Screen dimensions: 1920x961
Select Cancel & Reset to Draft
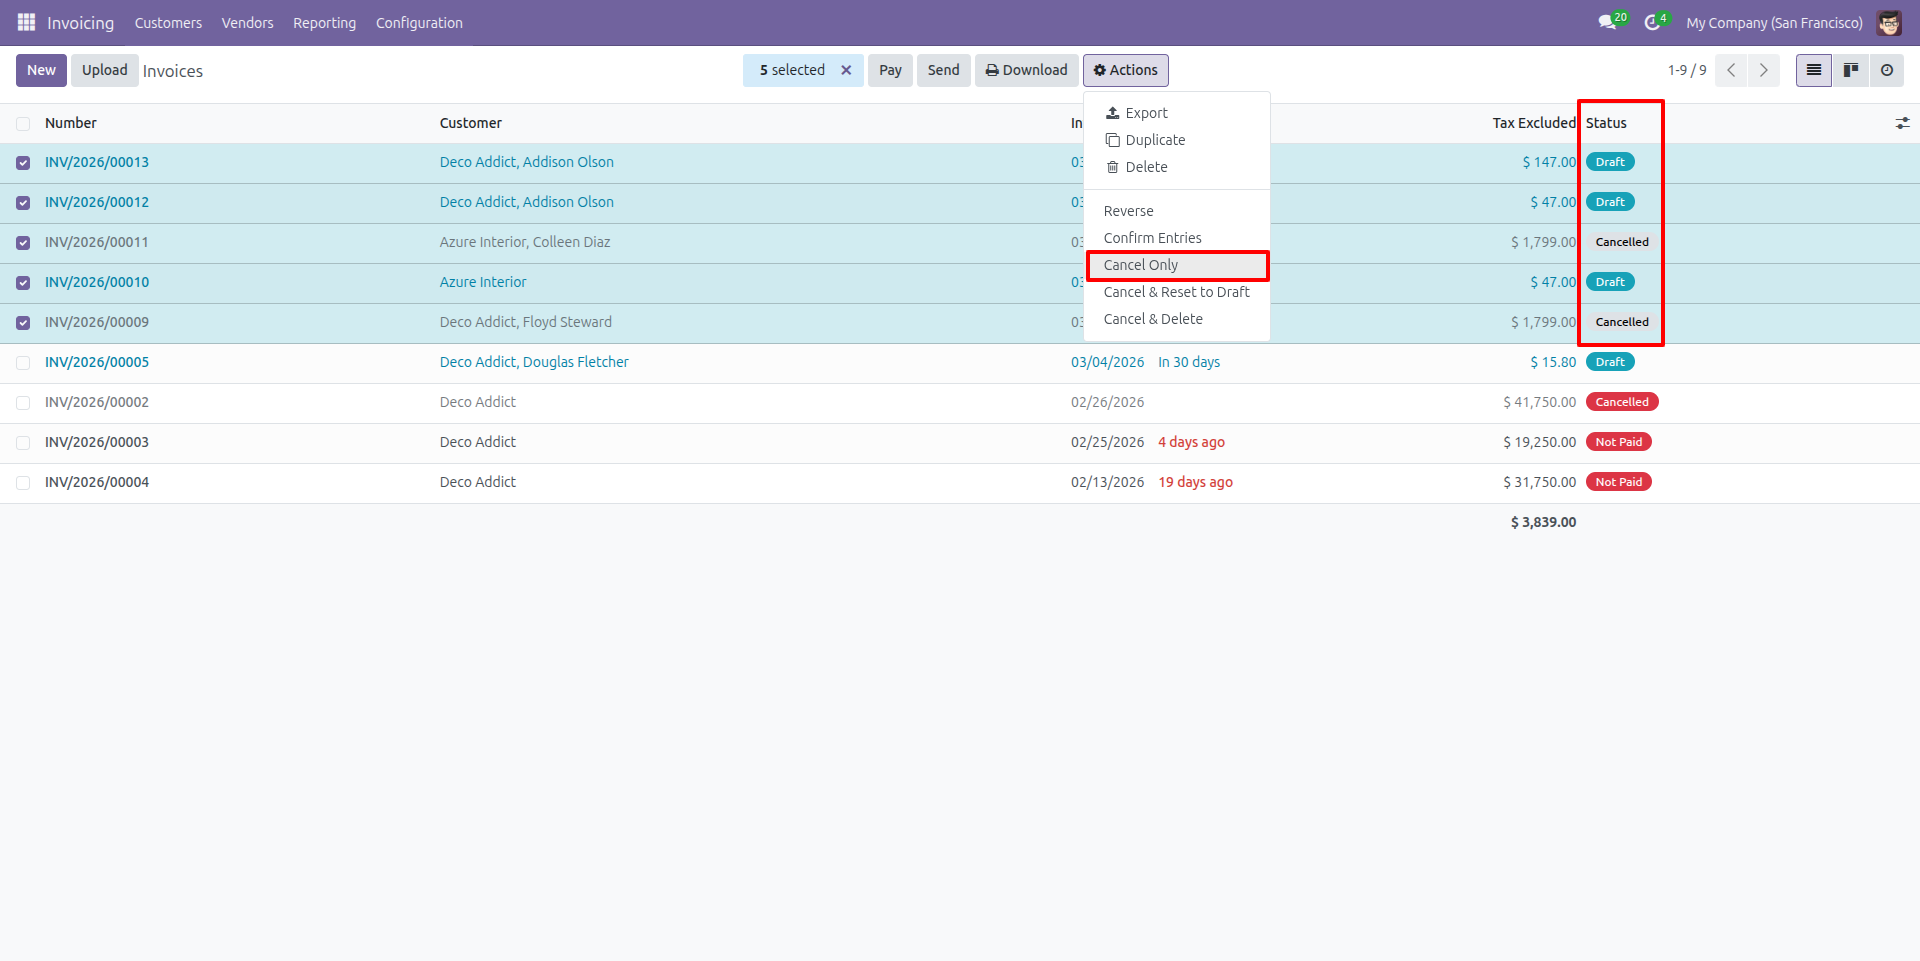(x=1177, y=292)
